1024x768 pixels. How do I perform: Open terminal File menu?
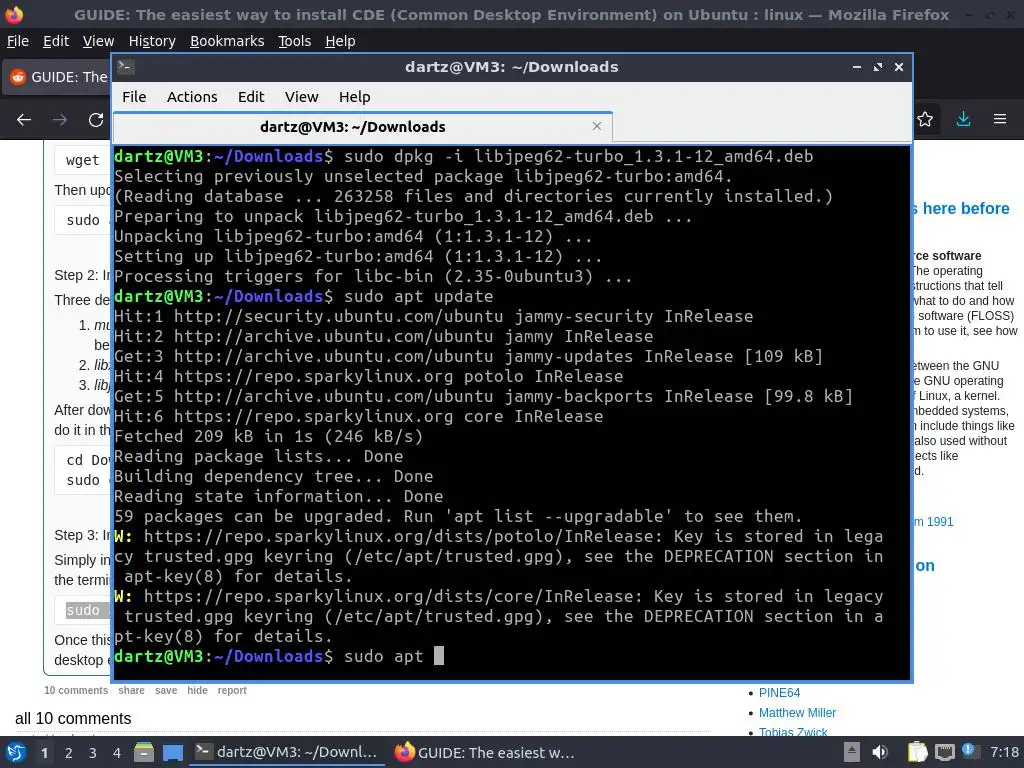(x=134, y=97)
